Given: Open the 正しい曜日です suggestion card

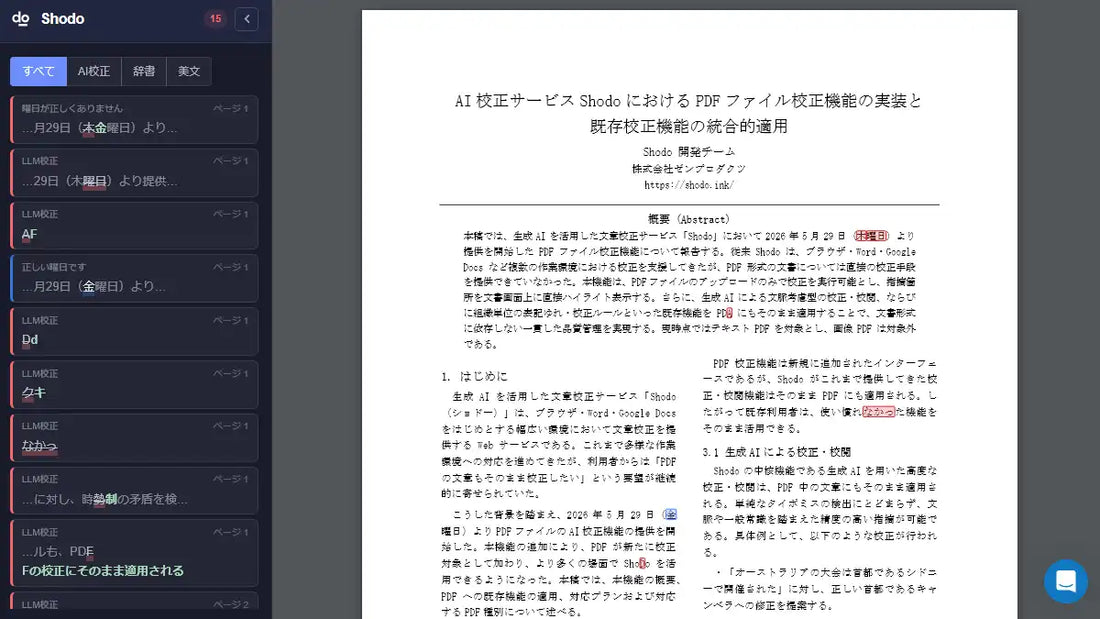Looking at the screenshot, I should [x=134, y=278].
